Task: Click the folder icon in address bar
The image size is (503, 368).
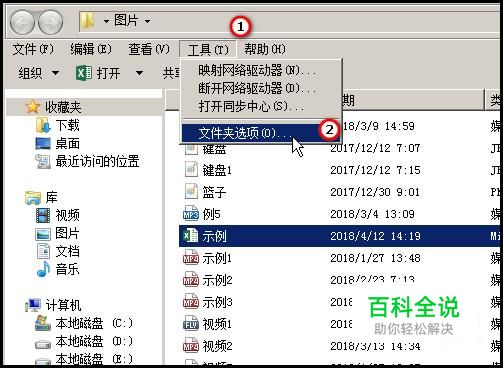Action: pyautogui.click(x=88, y=21)
